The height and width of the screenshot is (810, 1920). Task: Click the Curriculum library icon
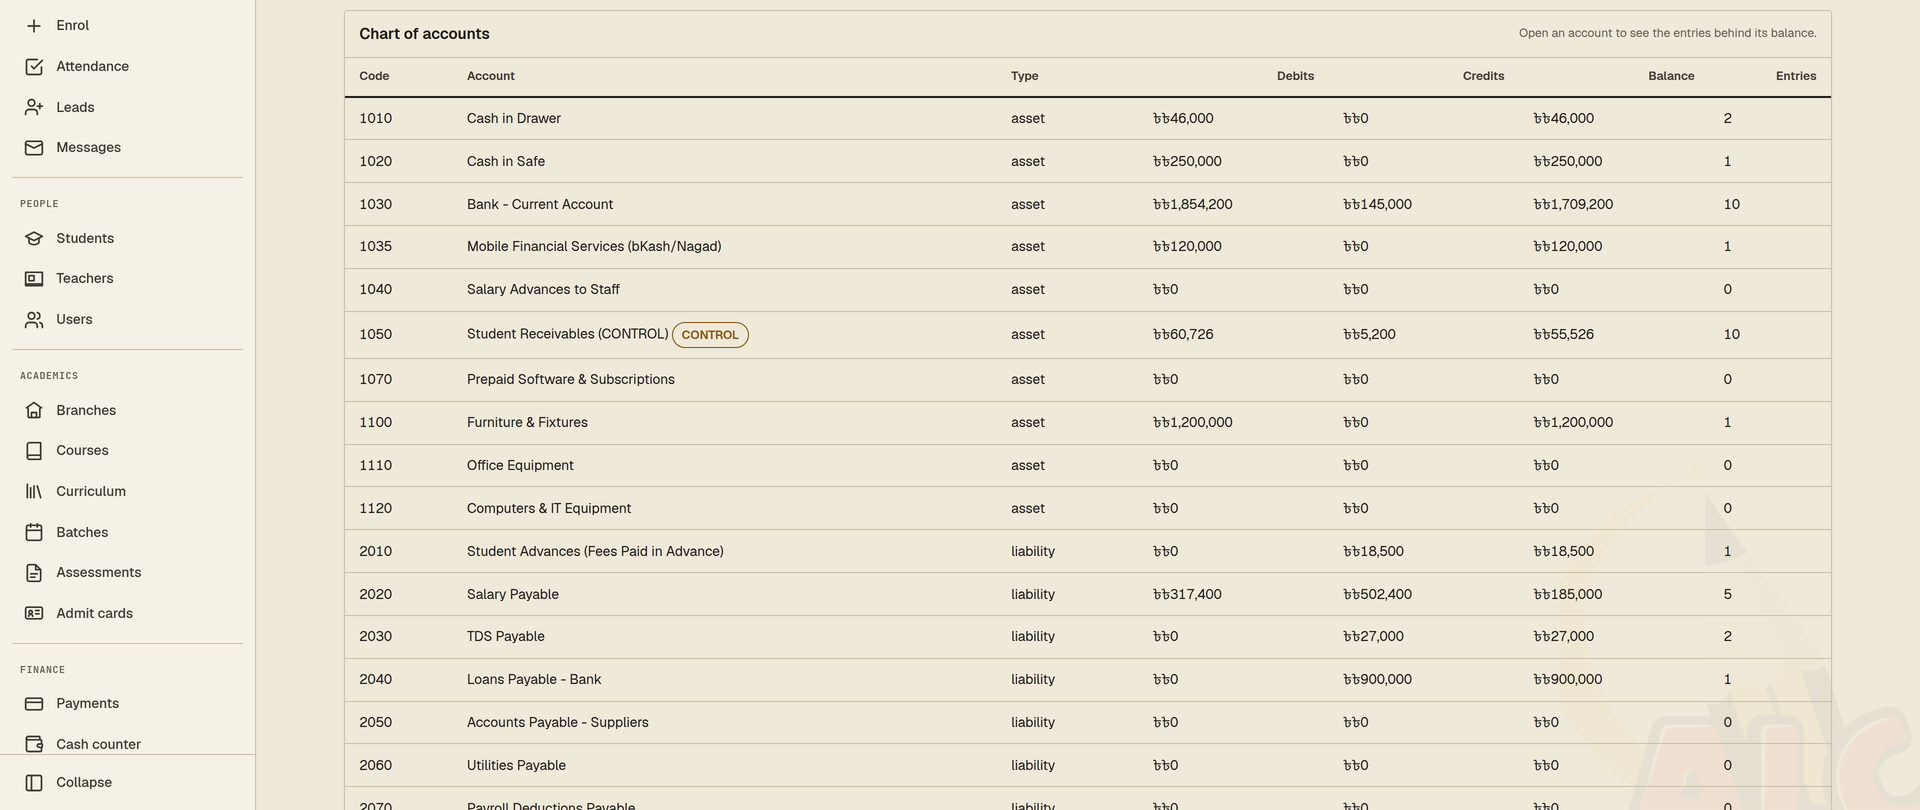coord(34,492)
